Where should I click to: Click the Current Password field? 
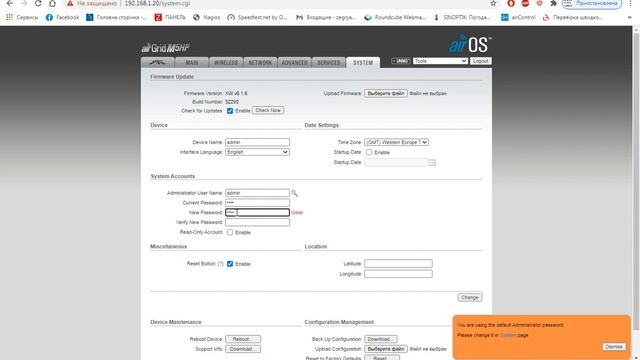pos(257,202)
